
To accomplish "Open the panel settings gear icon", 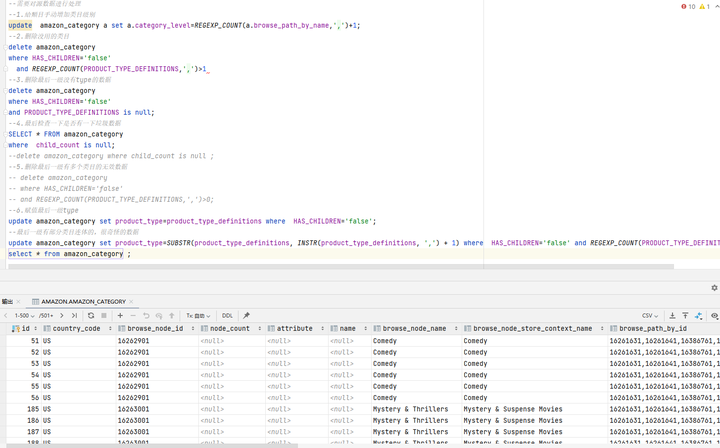I will [714, 288].
